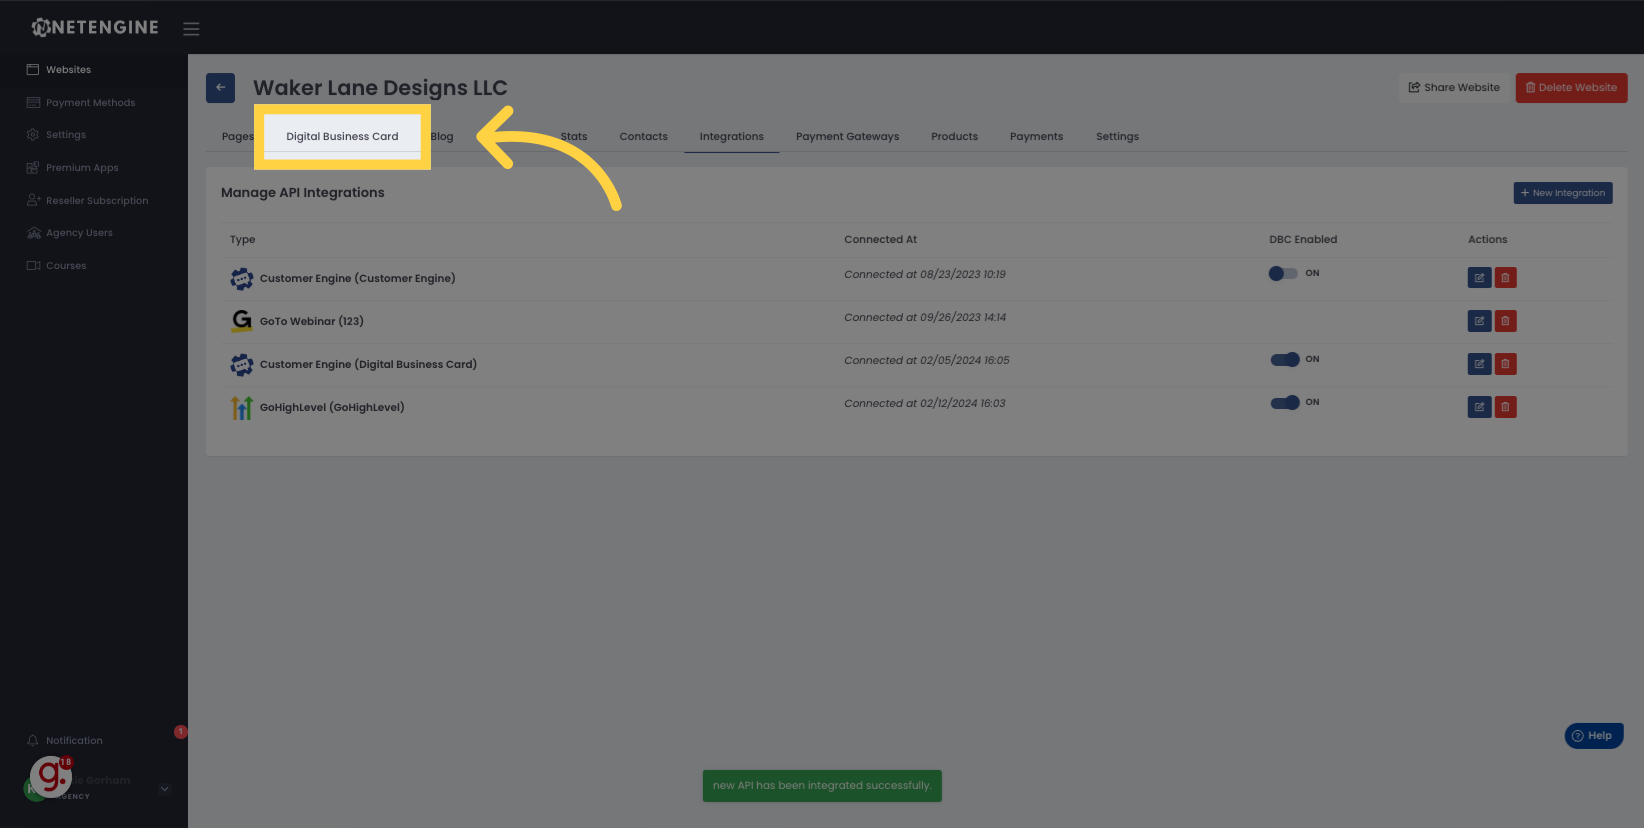Delete the Customer Engine (Digital Business Card) integration

tap(1505, 364)
